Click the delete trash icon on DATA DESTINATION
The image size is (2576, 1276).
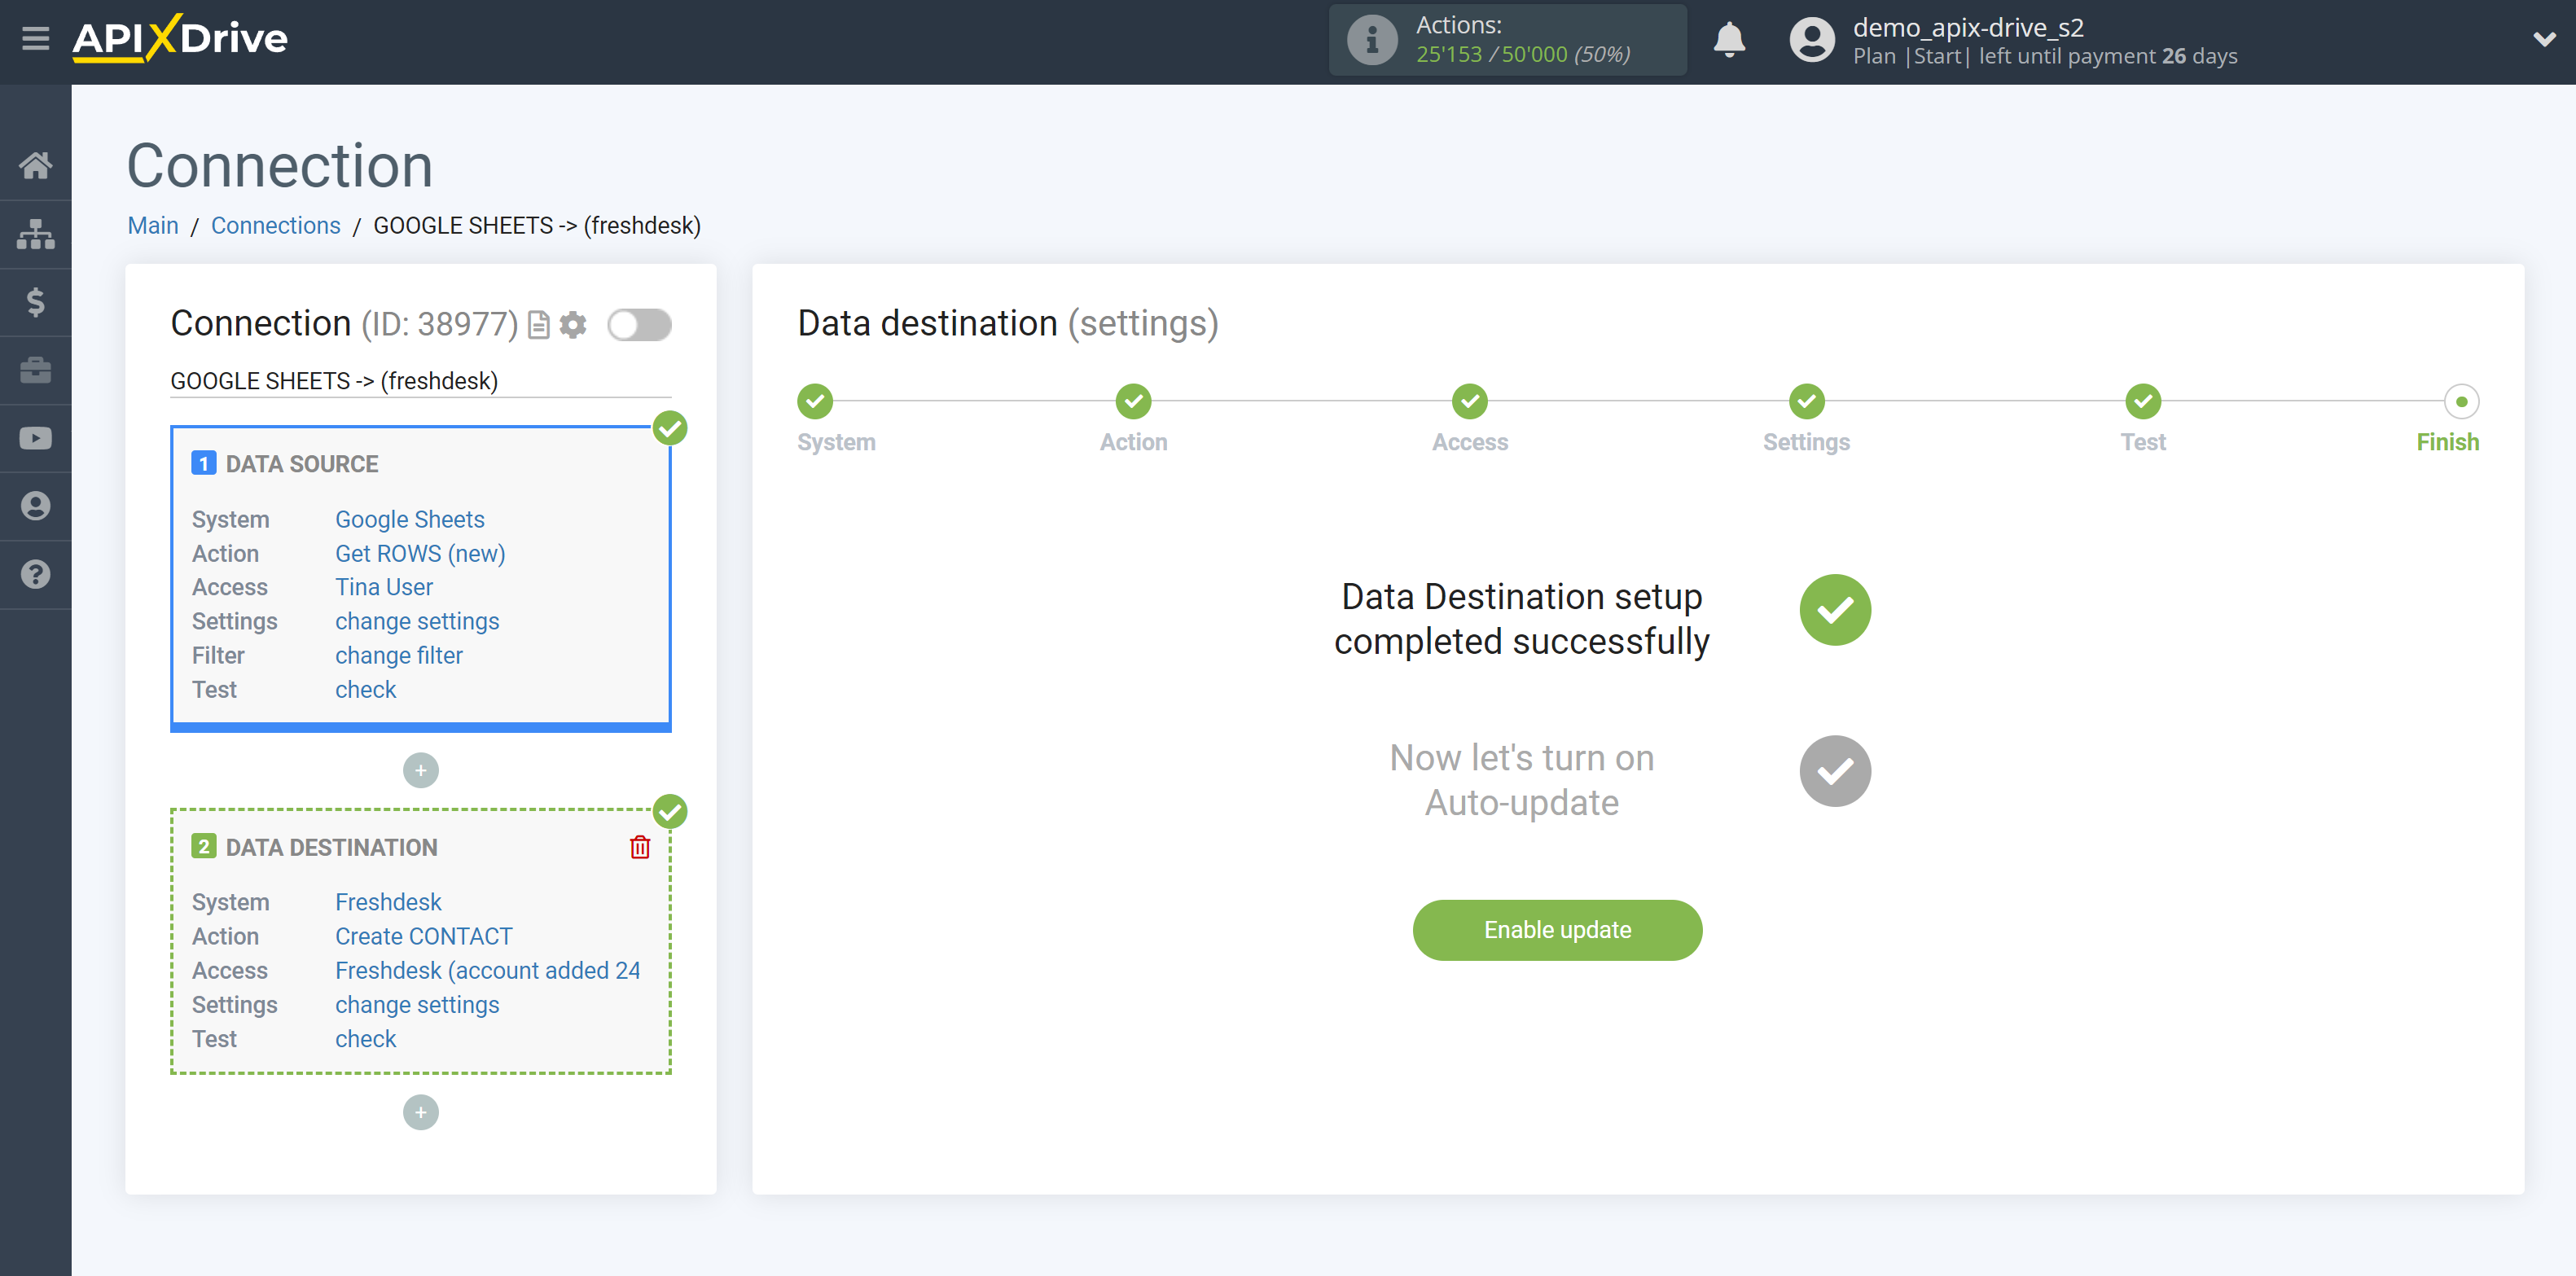pyautogui.click(x=641, y=848)
